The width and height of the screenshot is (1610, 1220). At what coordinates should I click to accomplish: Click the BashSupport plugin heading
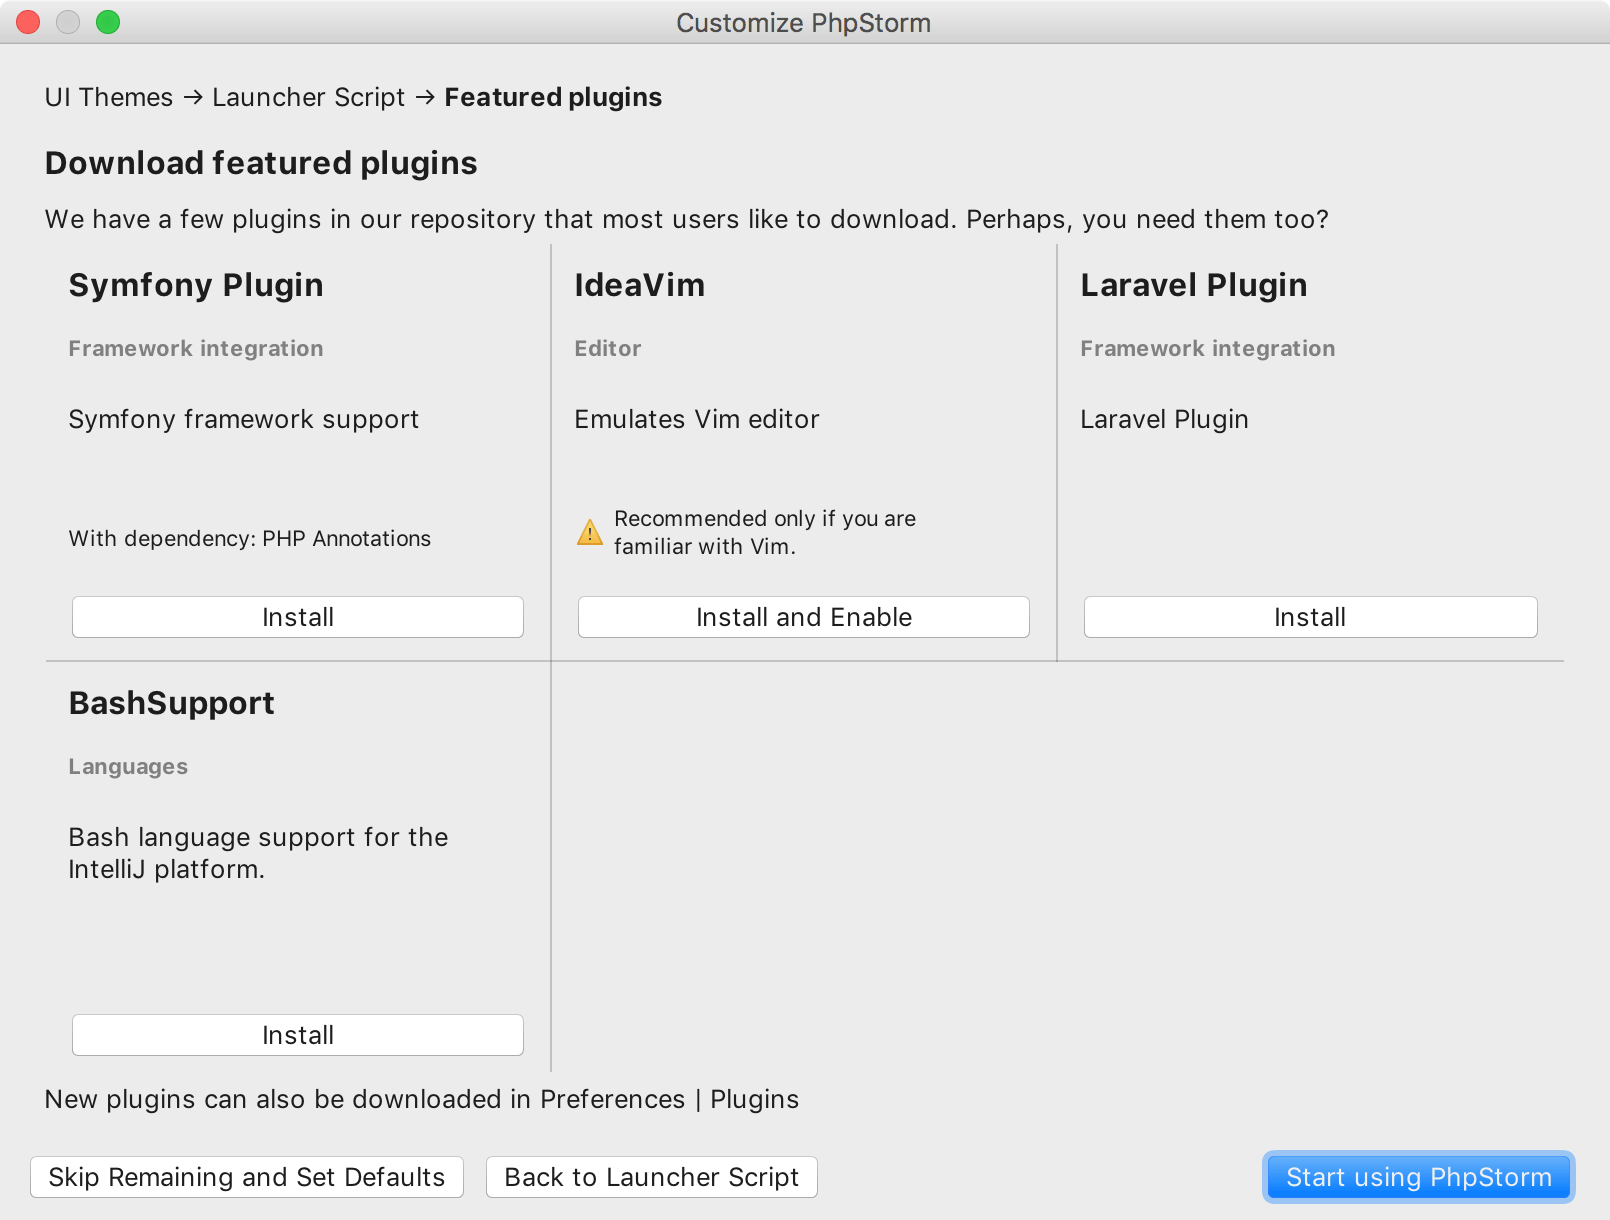pos(171,703)
